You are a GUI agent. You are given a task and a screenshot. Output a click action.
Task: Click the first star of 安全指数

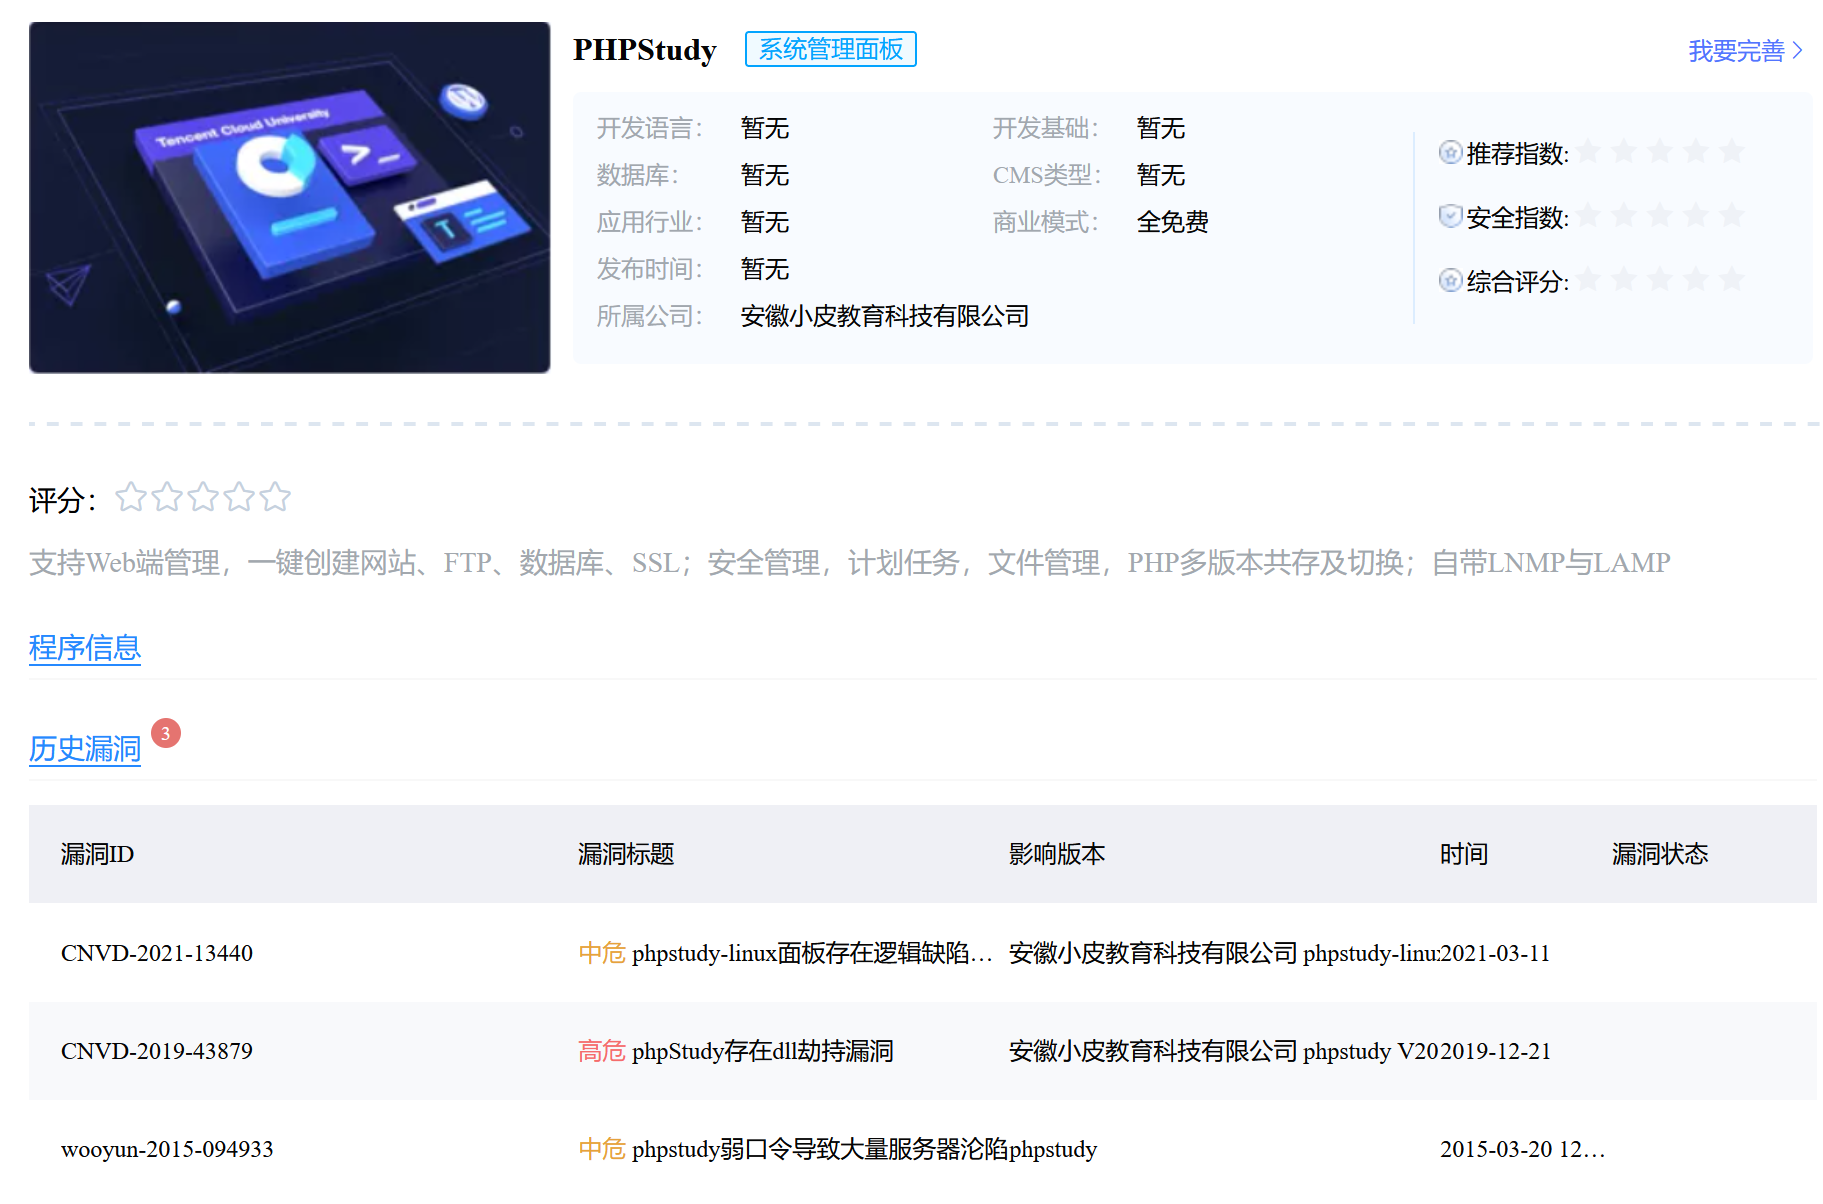1588,215
